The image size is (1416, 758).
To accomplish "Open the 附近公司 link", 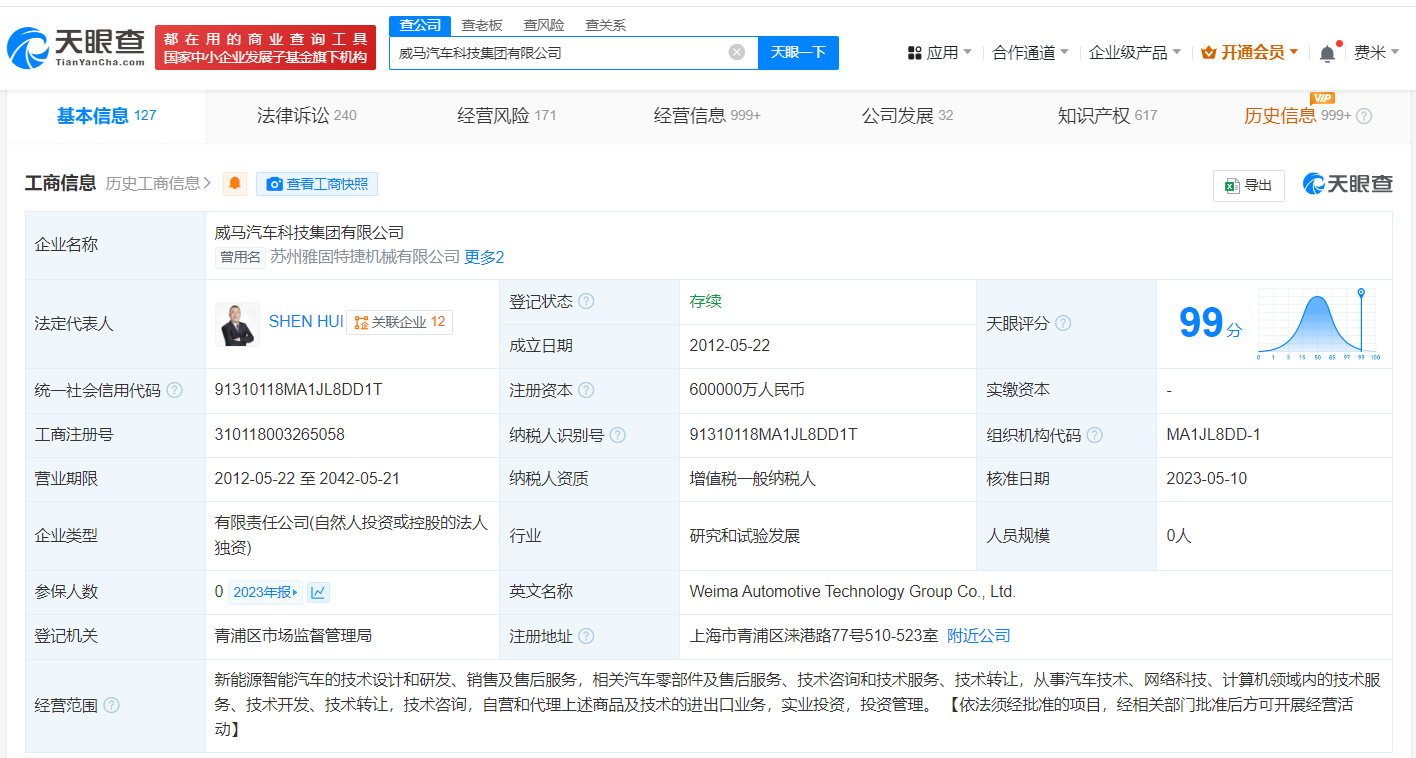I will pos(978,636).
